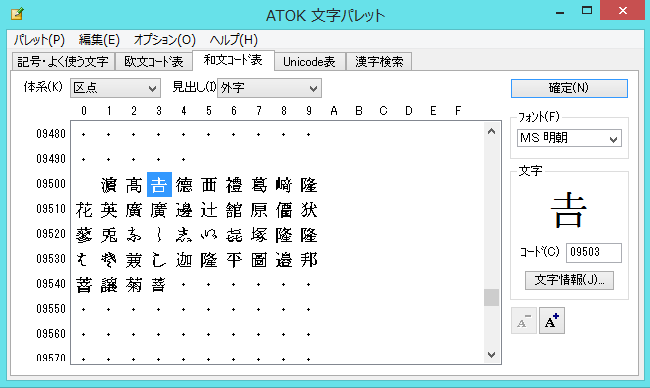Select the 隆 character in row 09530
This screenshot has height=388, width=650.
click(x=209, y=260)
